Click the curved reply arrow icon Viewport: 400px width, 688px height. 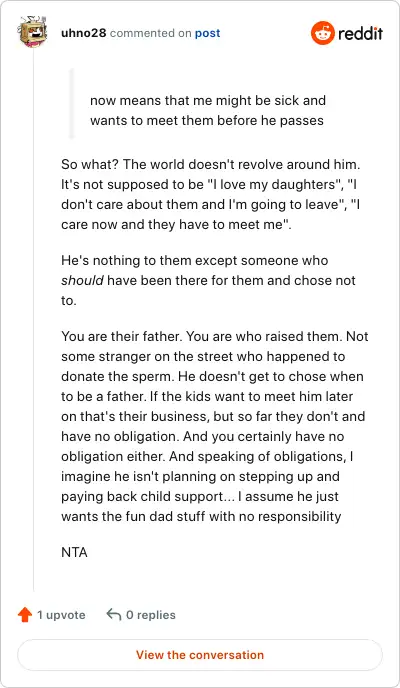(x=114, y=614)
